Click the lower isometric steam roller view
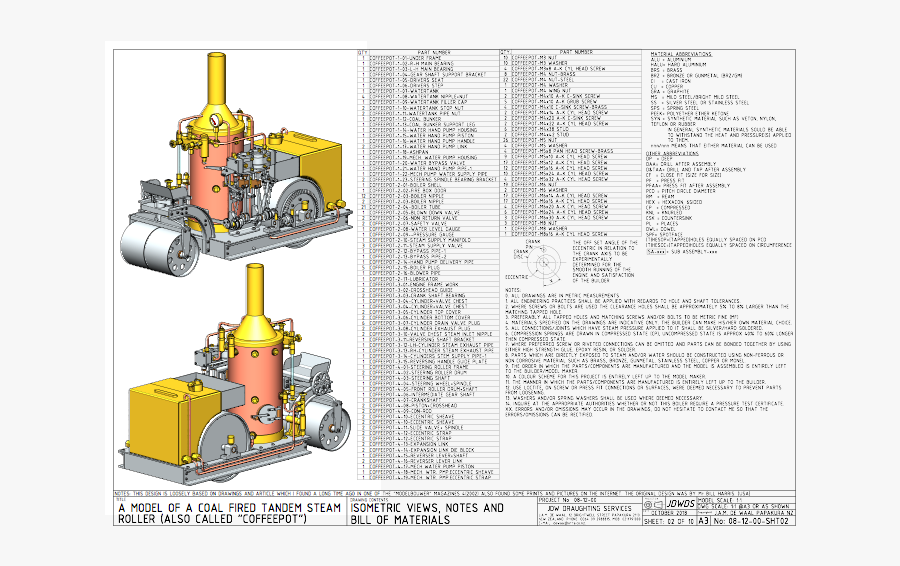This screenshot has width=900, height=566. pyautogui.click(x=232, y=373)
